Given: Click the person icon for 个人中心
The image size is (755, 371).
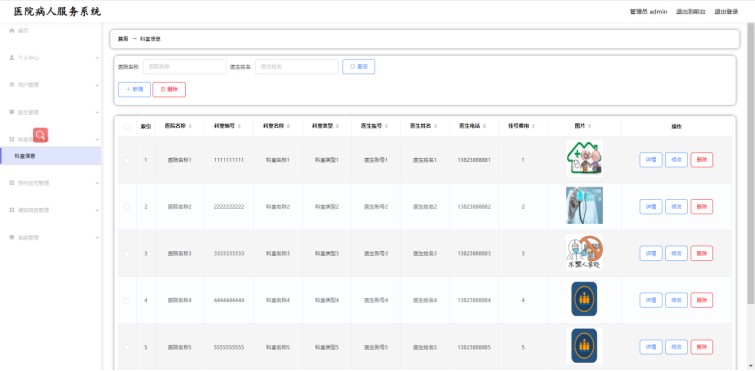Looking at the screenshot, I should pyautogui.click(x=12, y=57).
